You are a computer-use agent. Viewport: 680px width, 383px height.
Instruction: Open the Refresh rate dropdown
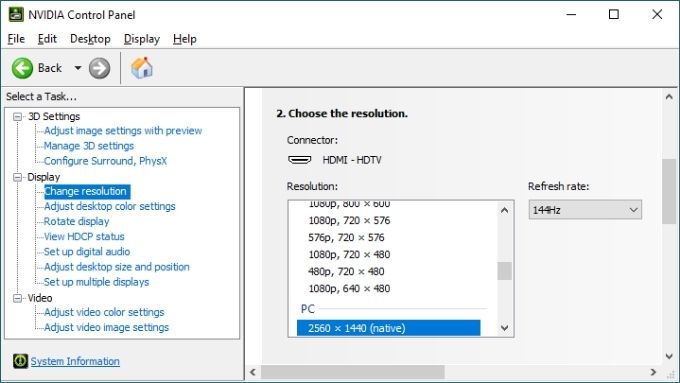click(x=585, y=210)
